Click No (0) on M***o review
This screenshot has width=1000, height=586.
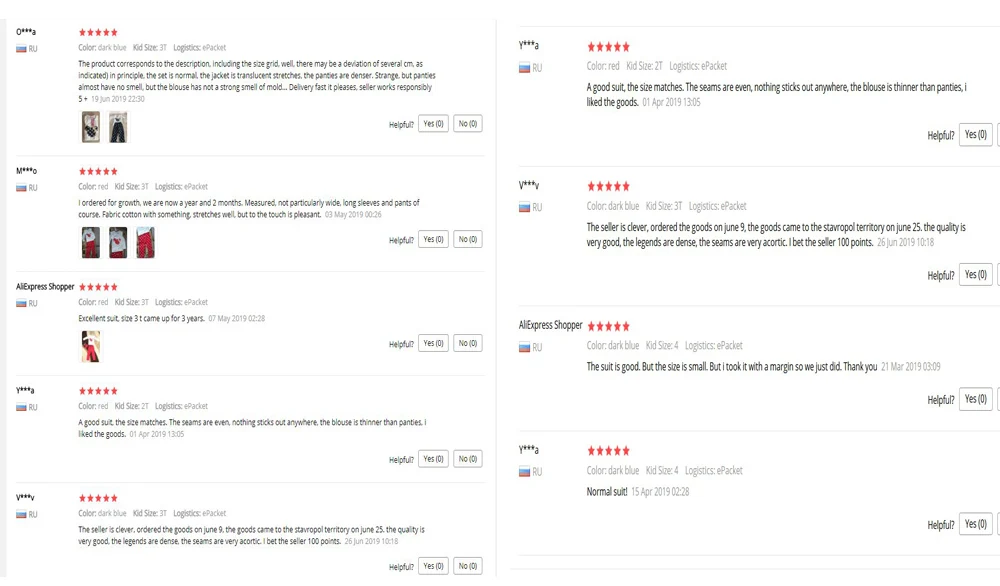467,239
